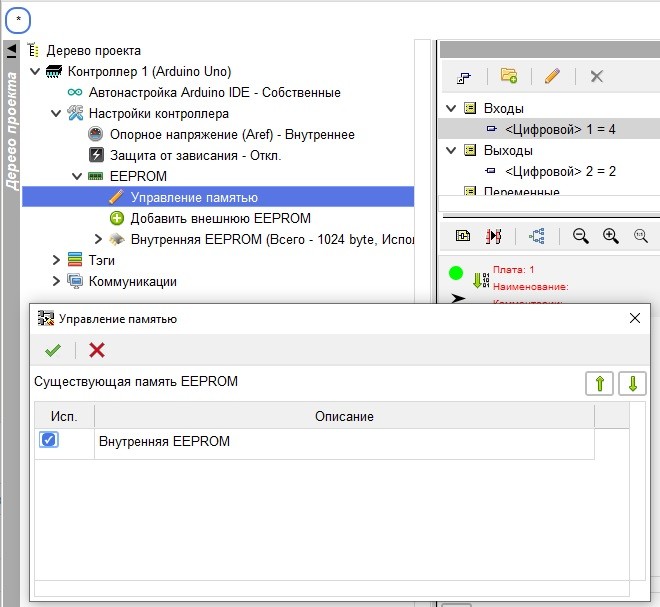
Task: Click the Дерево проекта header icon
Action: (34, 50)
